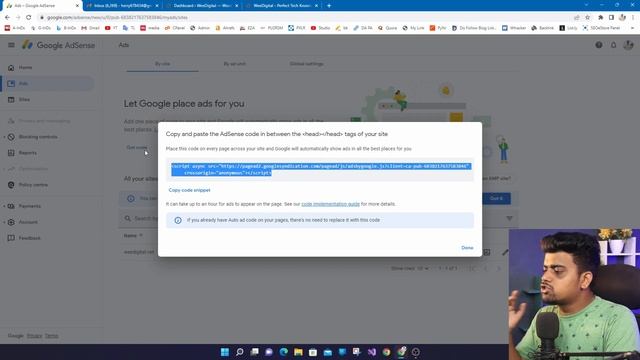Bookmark this page with the star icon
Viewport: 640px width, 360px height.
coord(587,17)
